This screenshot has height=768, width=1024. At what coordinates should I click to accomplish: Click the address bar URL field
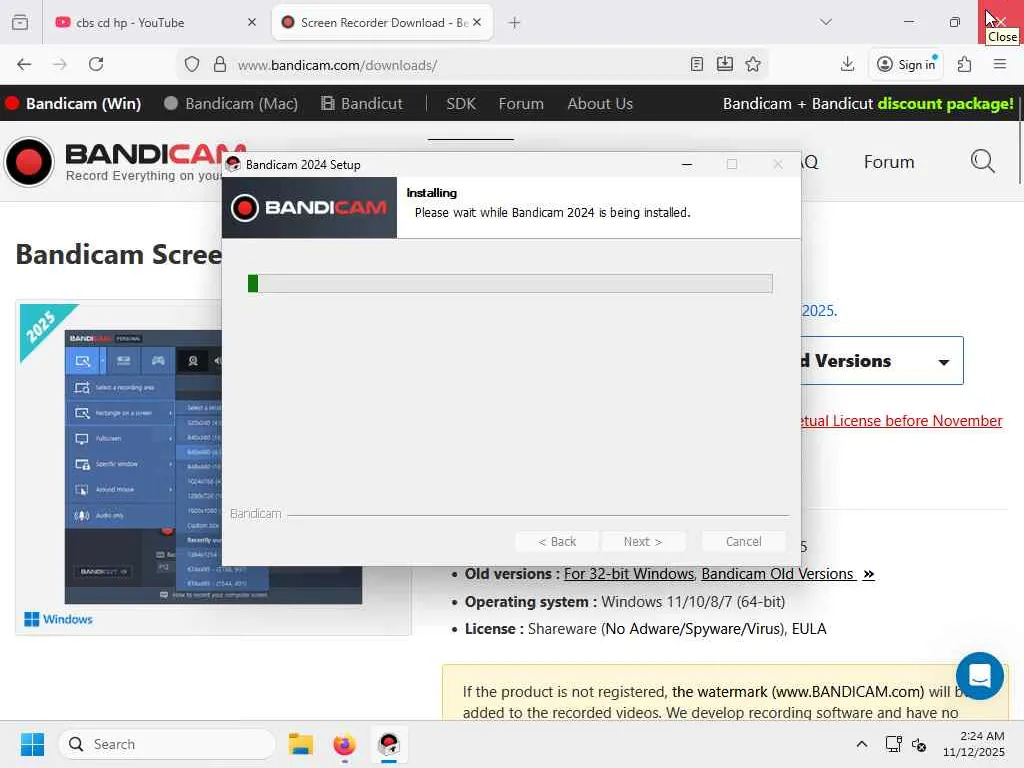pyautogui.click(x=457, y=65)
